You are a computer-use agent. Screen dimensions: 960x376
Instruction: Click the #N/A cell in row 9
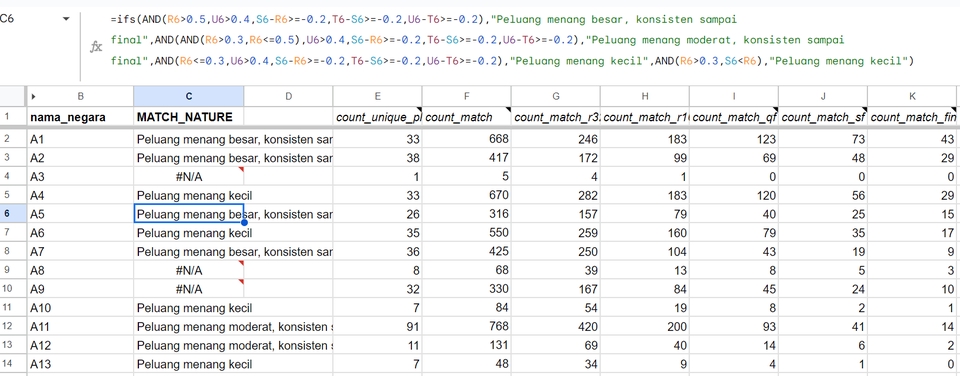point(189,271)
